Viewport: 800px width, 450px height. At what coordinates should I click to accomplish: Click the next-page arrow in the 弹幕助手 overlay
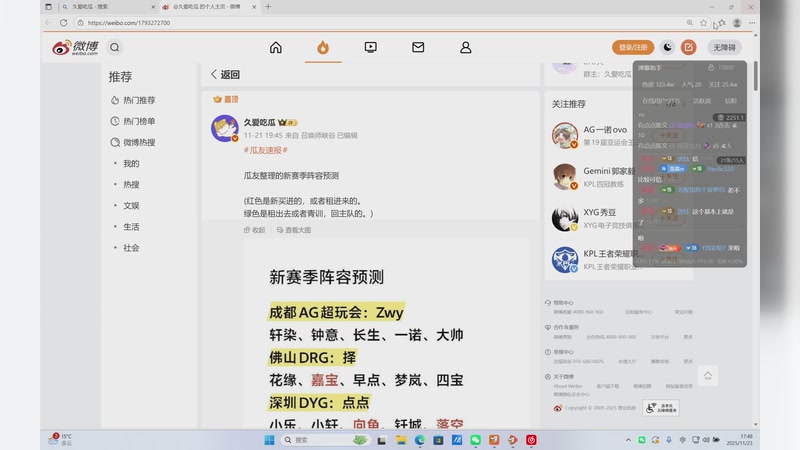coord(684,104)
